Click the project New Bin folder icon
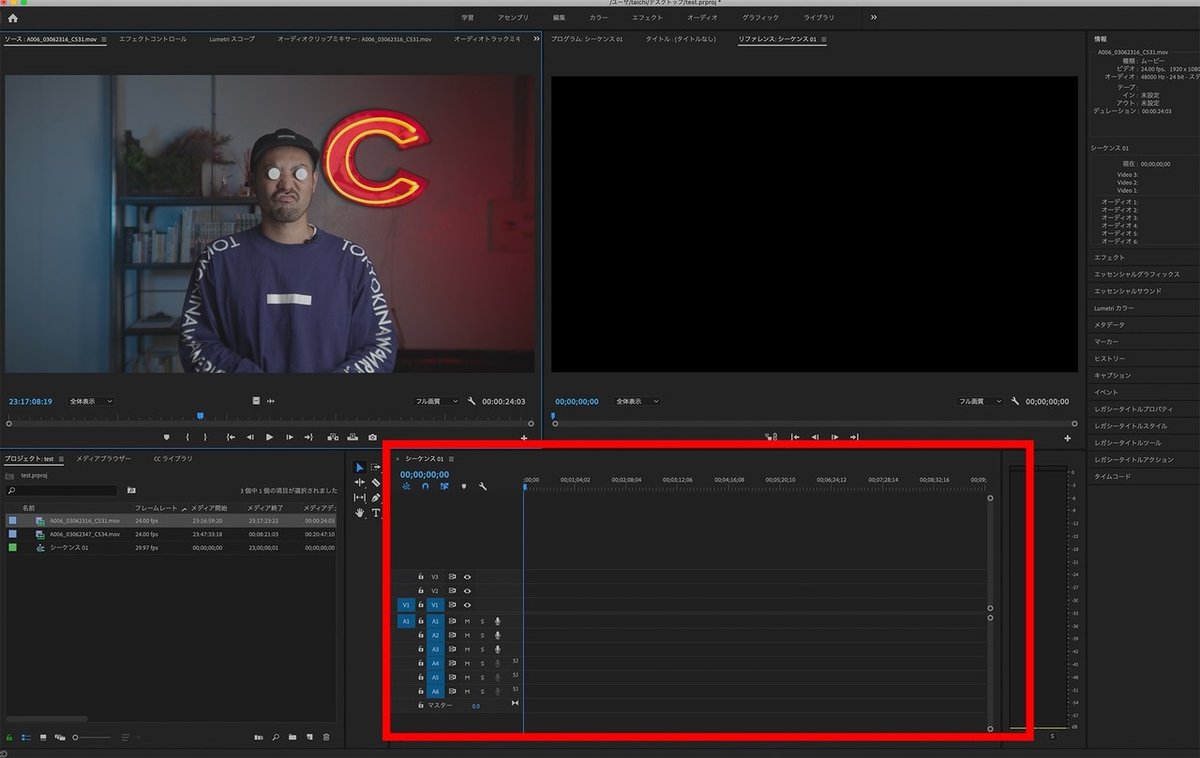This screenshot has width=1200, height=758. 292,737
